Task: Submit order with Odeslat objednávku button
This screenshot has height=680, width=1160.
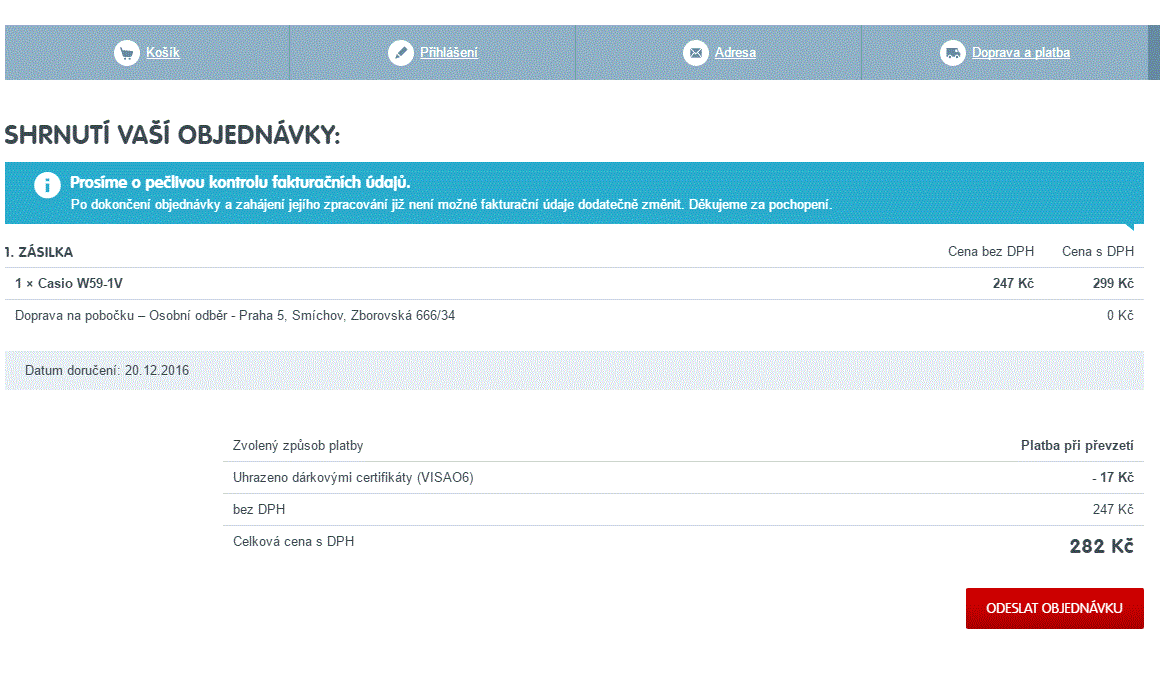Action: click(x=1054, y=608)
